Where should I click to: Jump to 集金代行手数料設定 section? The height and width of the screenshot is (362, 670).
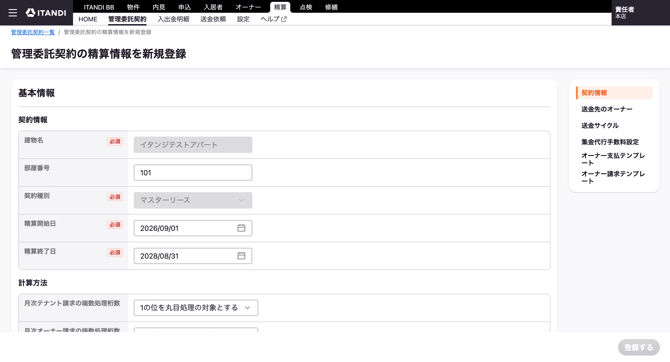pos(610,142)
